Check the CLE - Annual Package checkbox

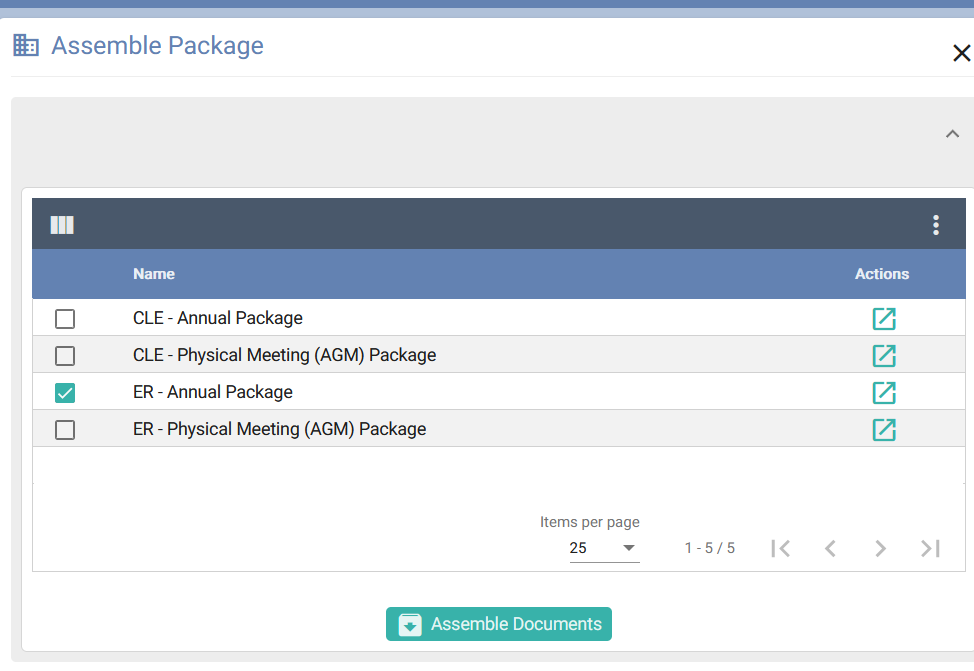click(65, 319)
